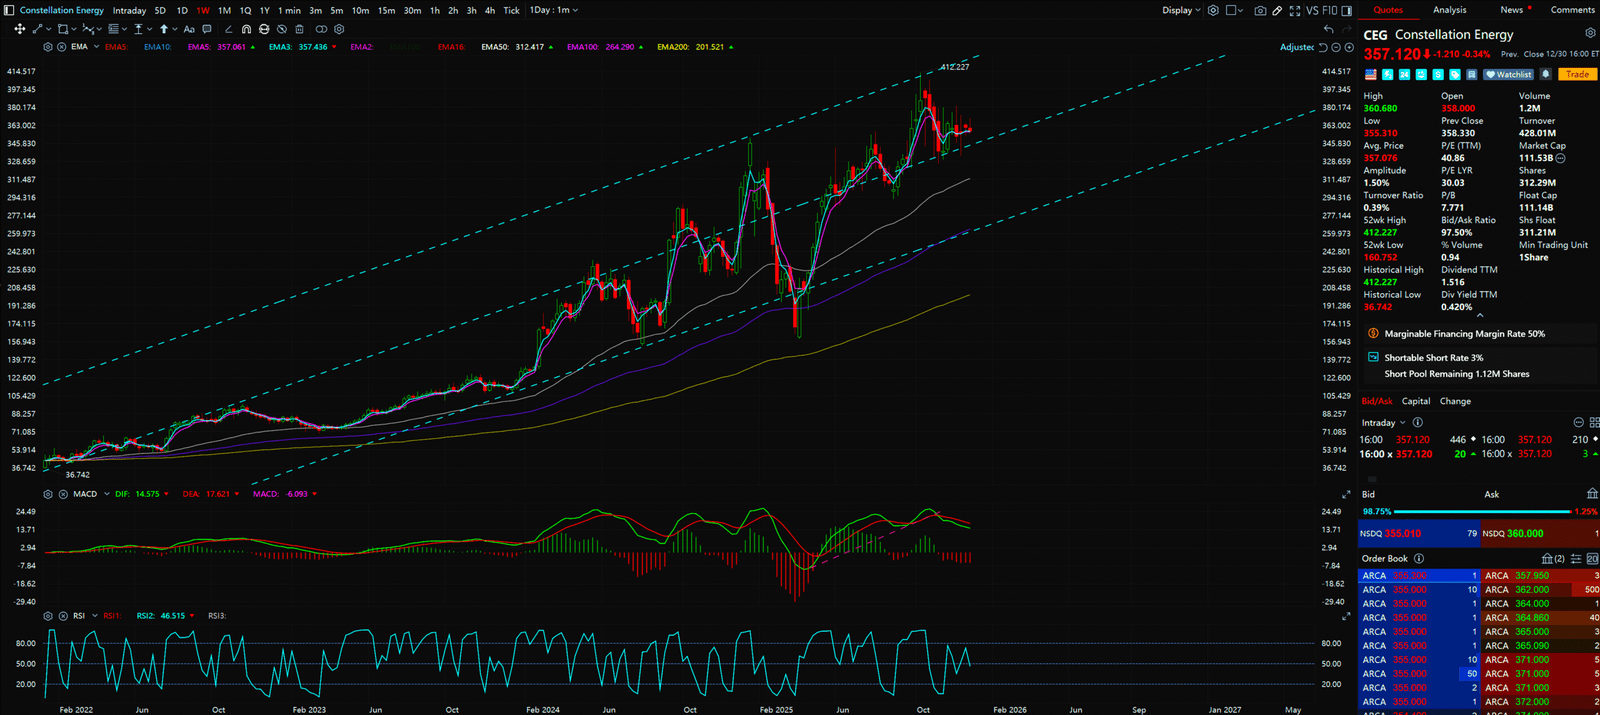Toggle the left sidebar panel icon
The height and width of the screenshot is (715, 1600).
pyautogui.click(x=9, y=10)
